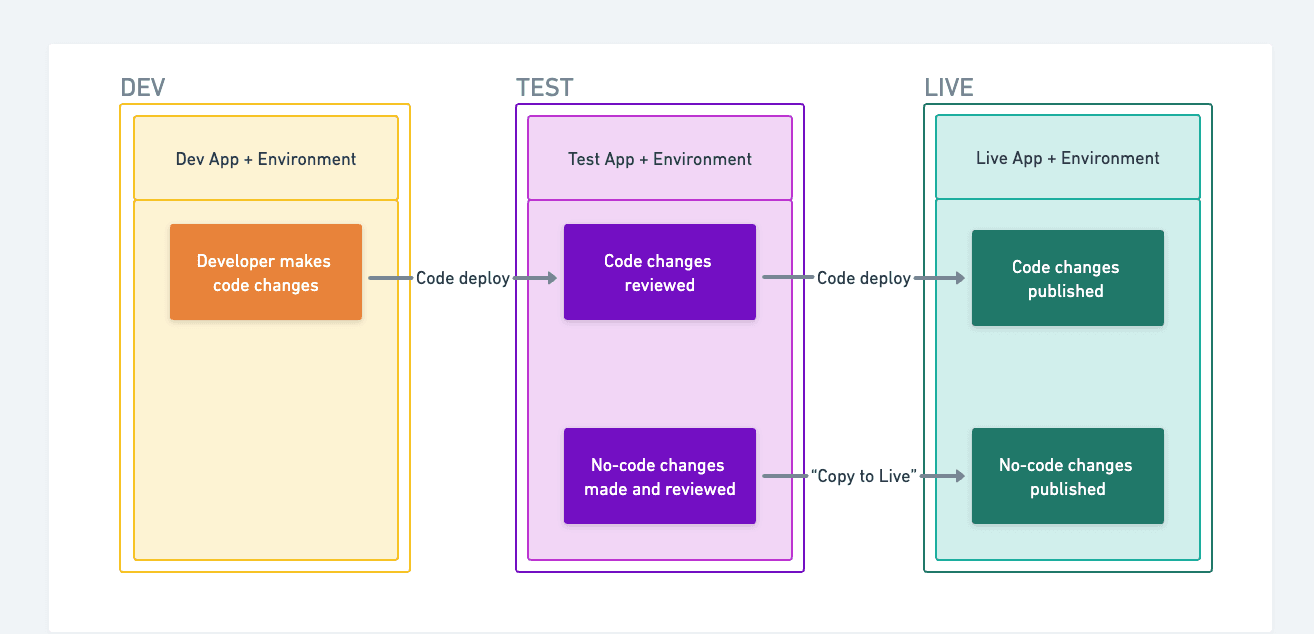Image resolution: width=1314 pixels, height=634 pixels.
Task: Click the arrowhead pointing into Code changes published
Action: [958, 278]
